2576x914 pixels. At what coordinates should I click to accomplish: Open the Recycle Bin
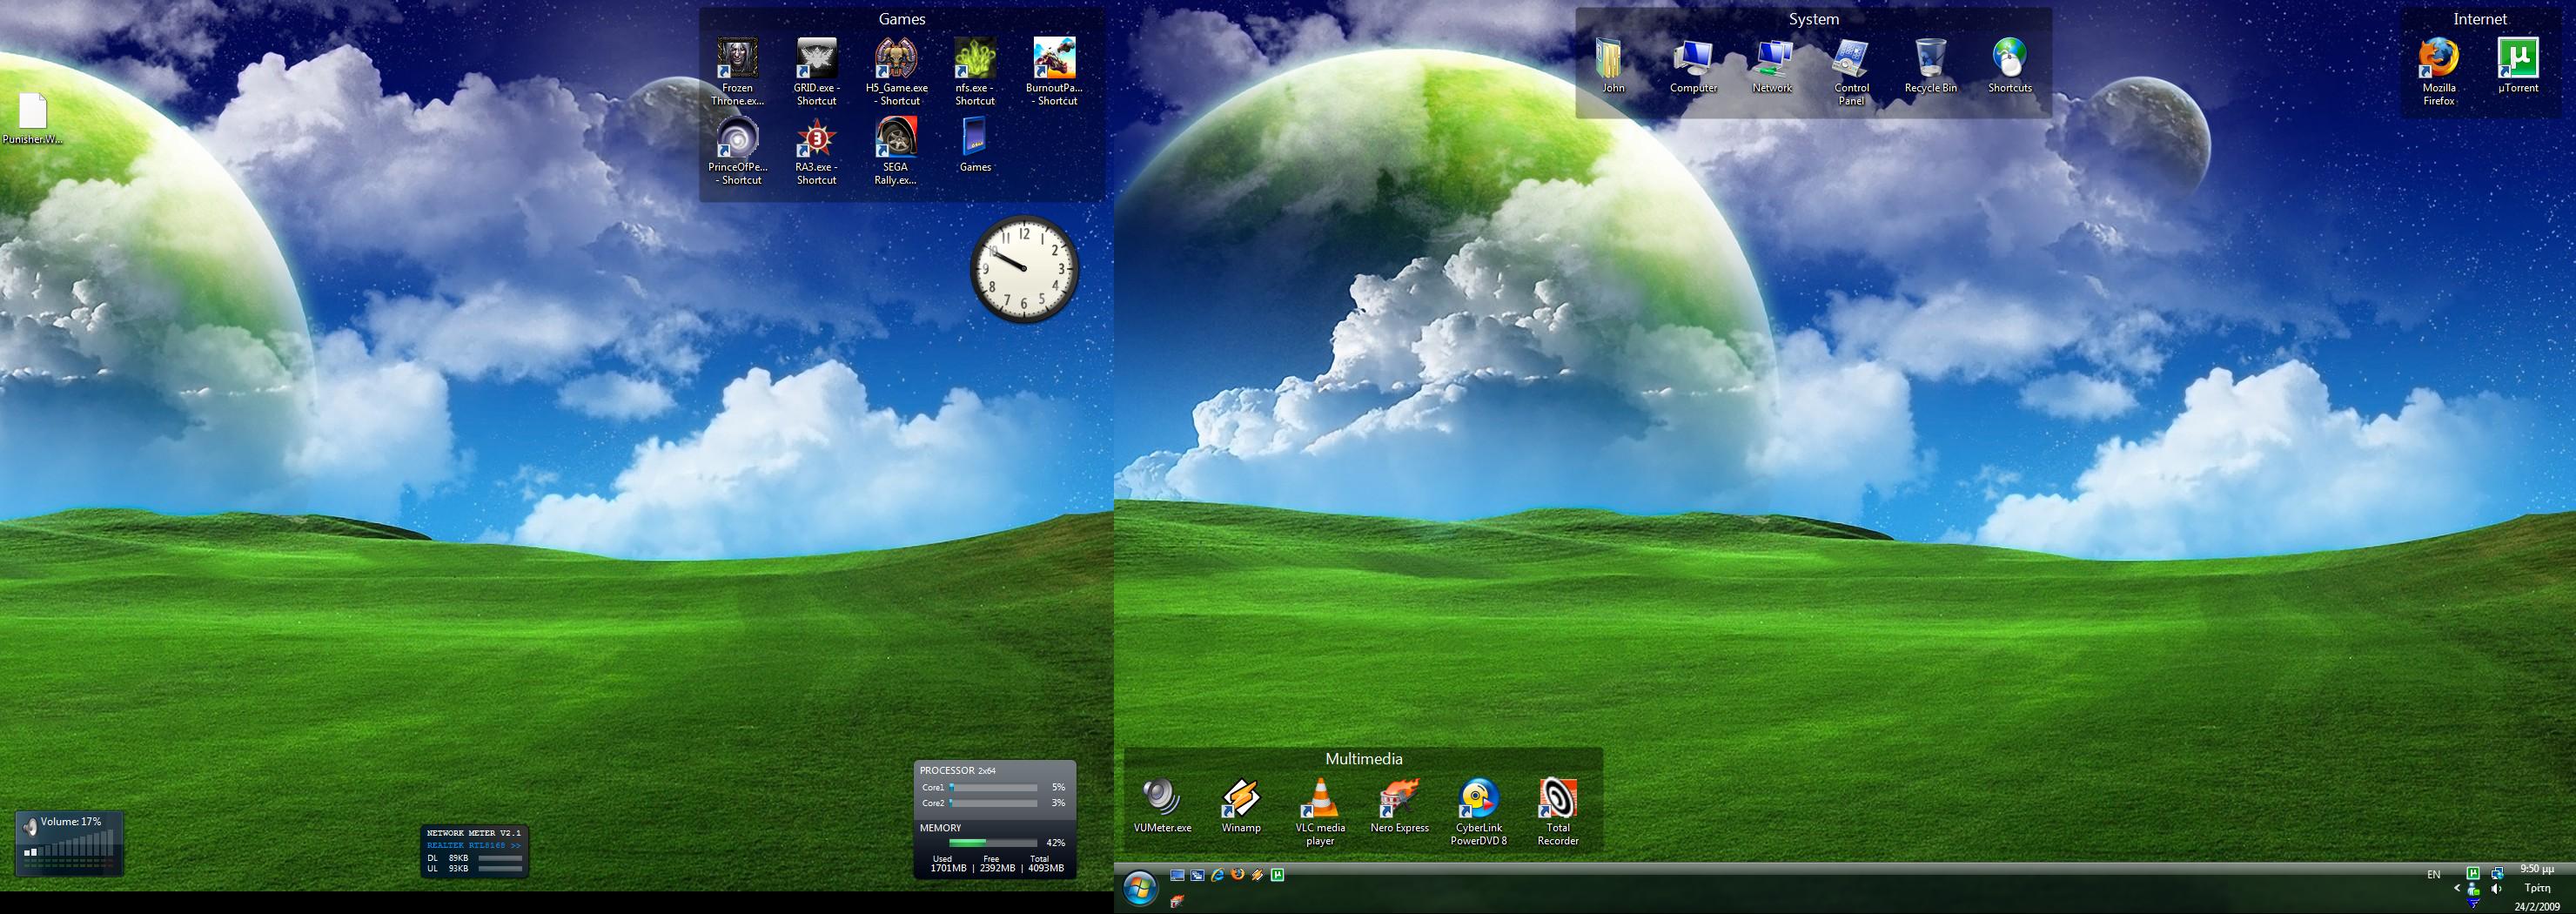pos(1930,60)
